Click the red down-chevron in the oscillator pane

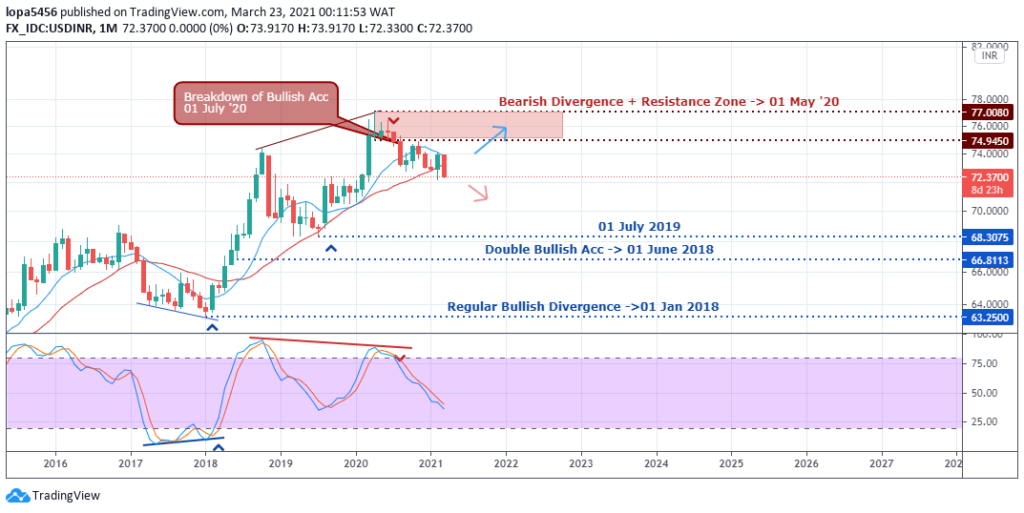point(401,358)
